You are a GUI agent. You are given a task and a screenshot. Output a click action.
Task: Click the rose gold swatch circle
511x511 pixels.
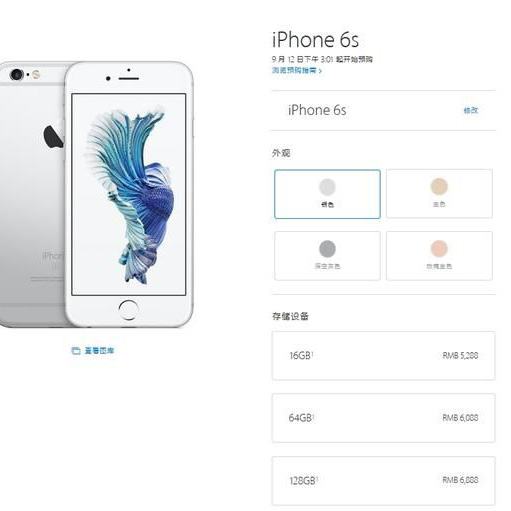click(439, 249)
